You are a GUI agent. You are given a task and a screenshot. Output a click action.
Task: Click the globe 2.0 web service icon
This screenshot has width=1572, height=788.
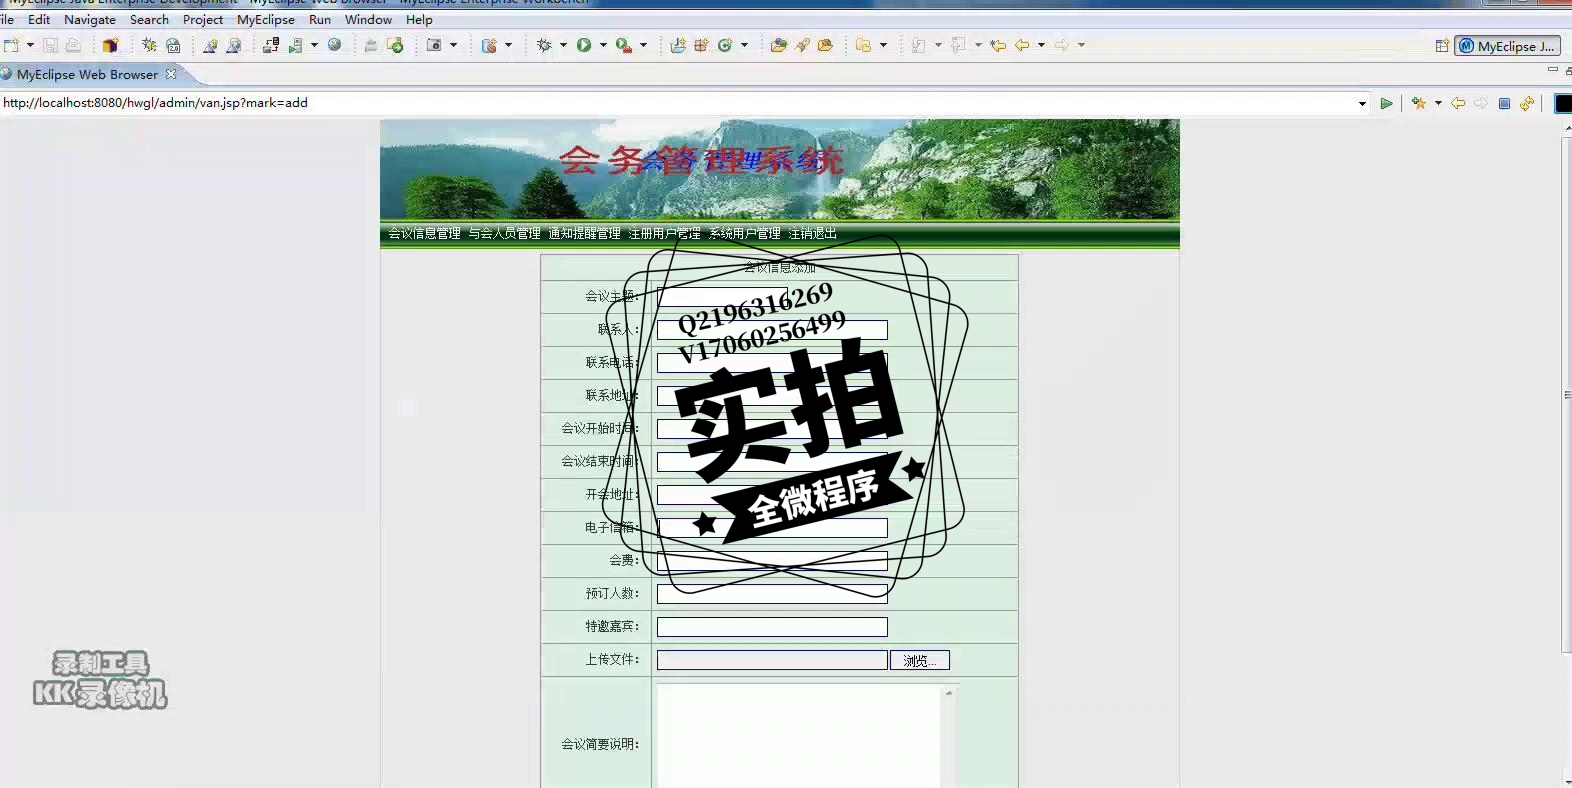point(174,45)
